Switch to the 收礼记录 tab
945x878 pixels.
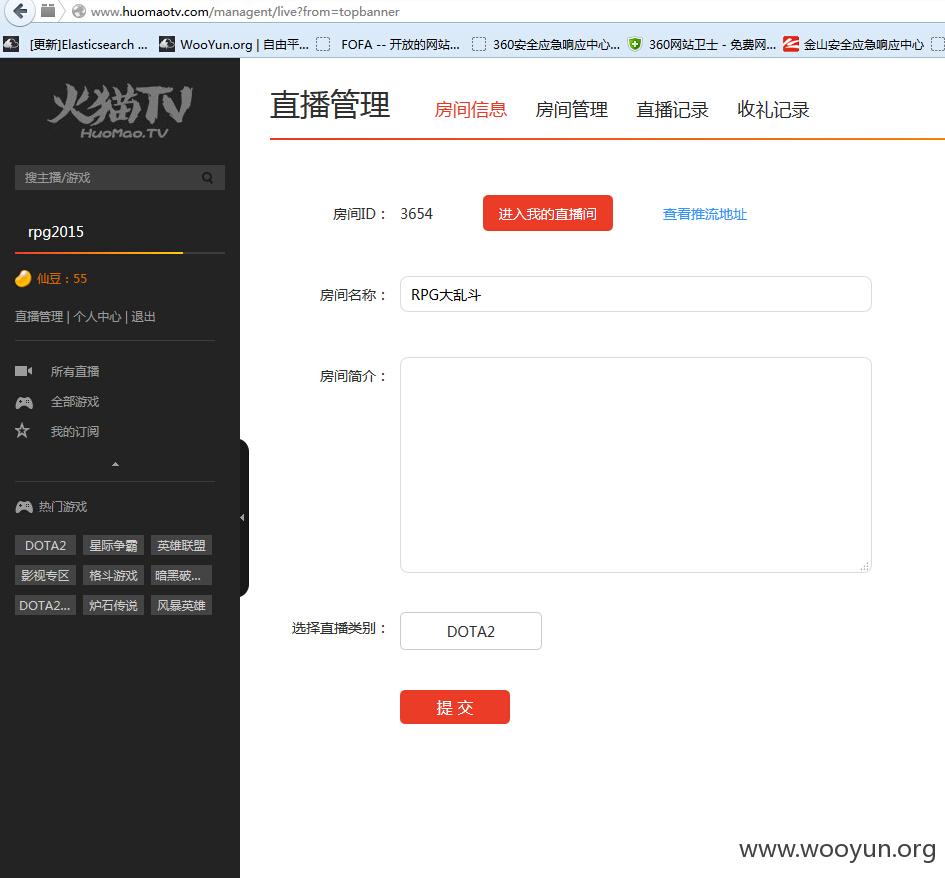click(x=773, y=110)
